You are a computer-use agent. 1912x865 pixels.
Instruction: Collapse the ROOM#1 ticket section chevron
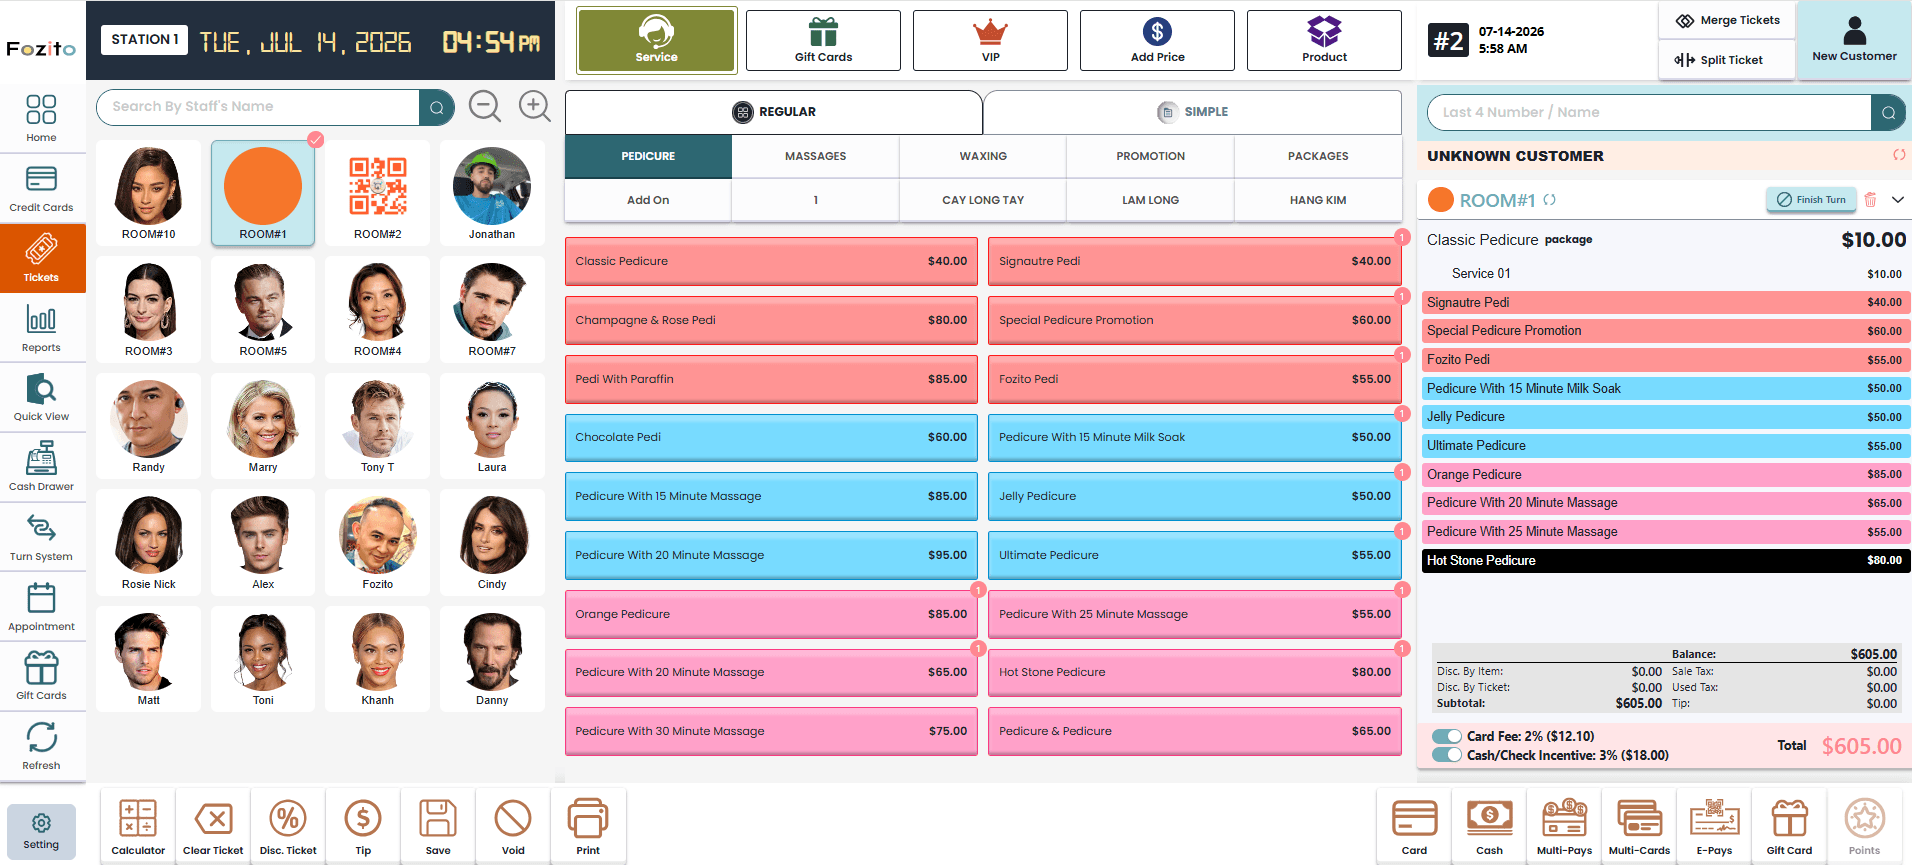pos(1897,200)
